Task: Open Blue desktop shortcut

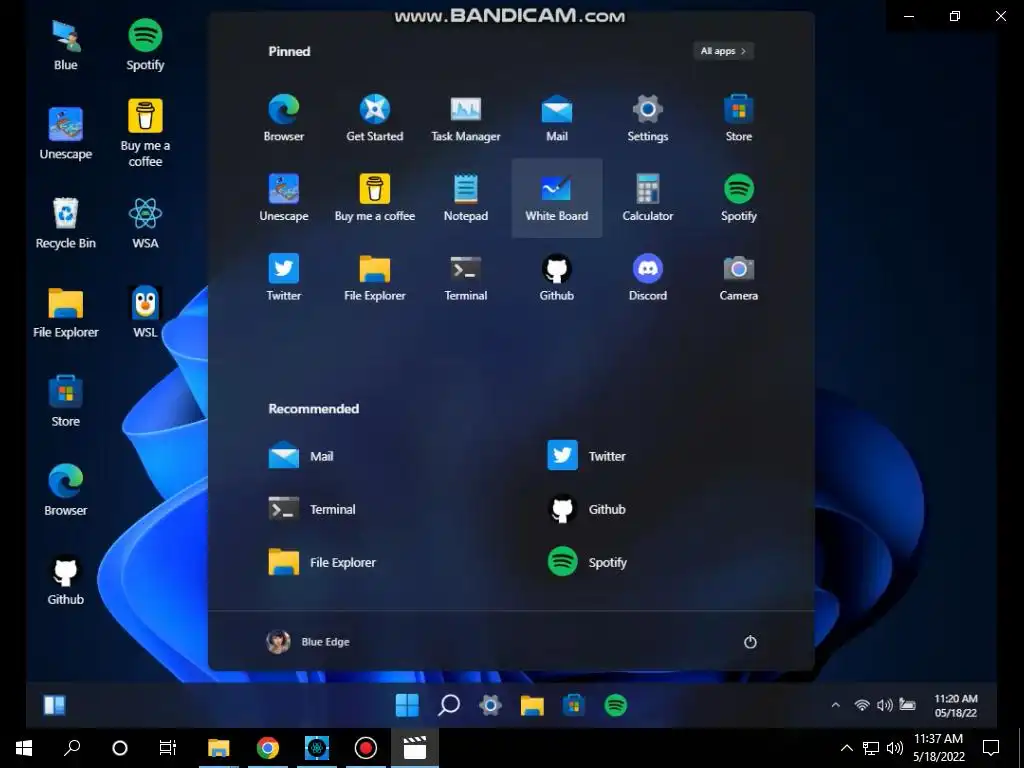Action: 65,44
